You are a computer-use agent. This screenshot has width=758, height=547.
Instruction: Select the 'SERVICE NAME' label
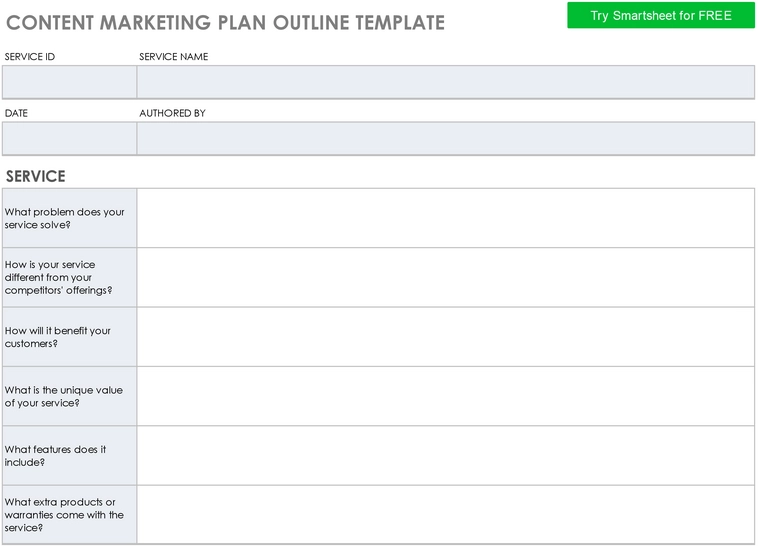coord(174,57)
